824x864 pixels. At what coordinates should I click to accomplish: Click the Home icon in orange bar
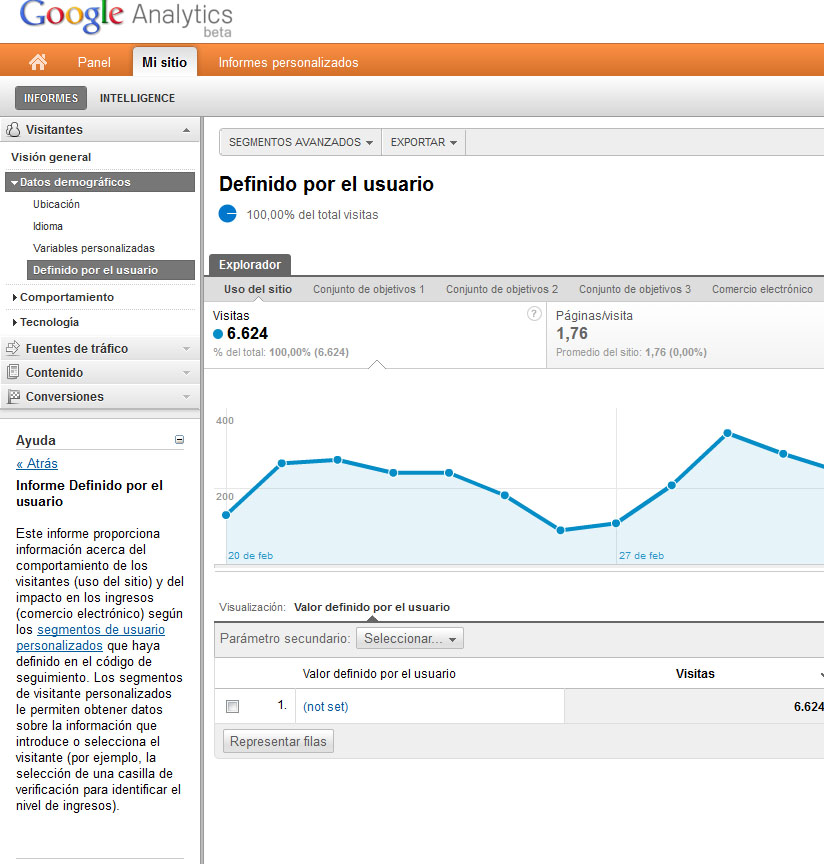coord(38,62)
